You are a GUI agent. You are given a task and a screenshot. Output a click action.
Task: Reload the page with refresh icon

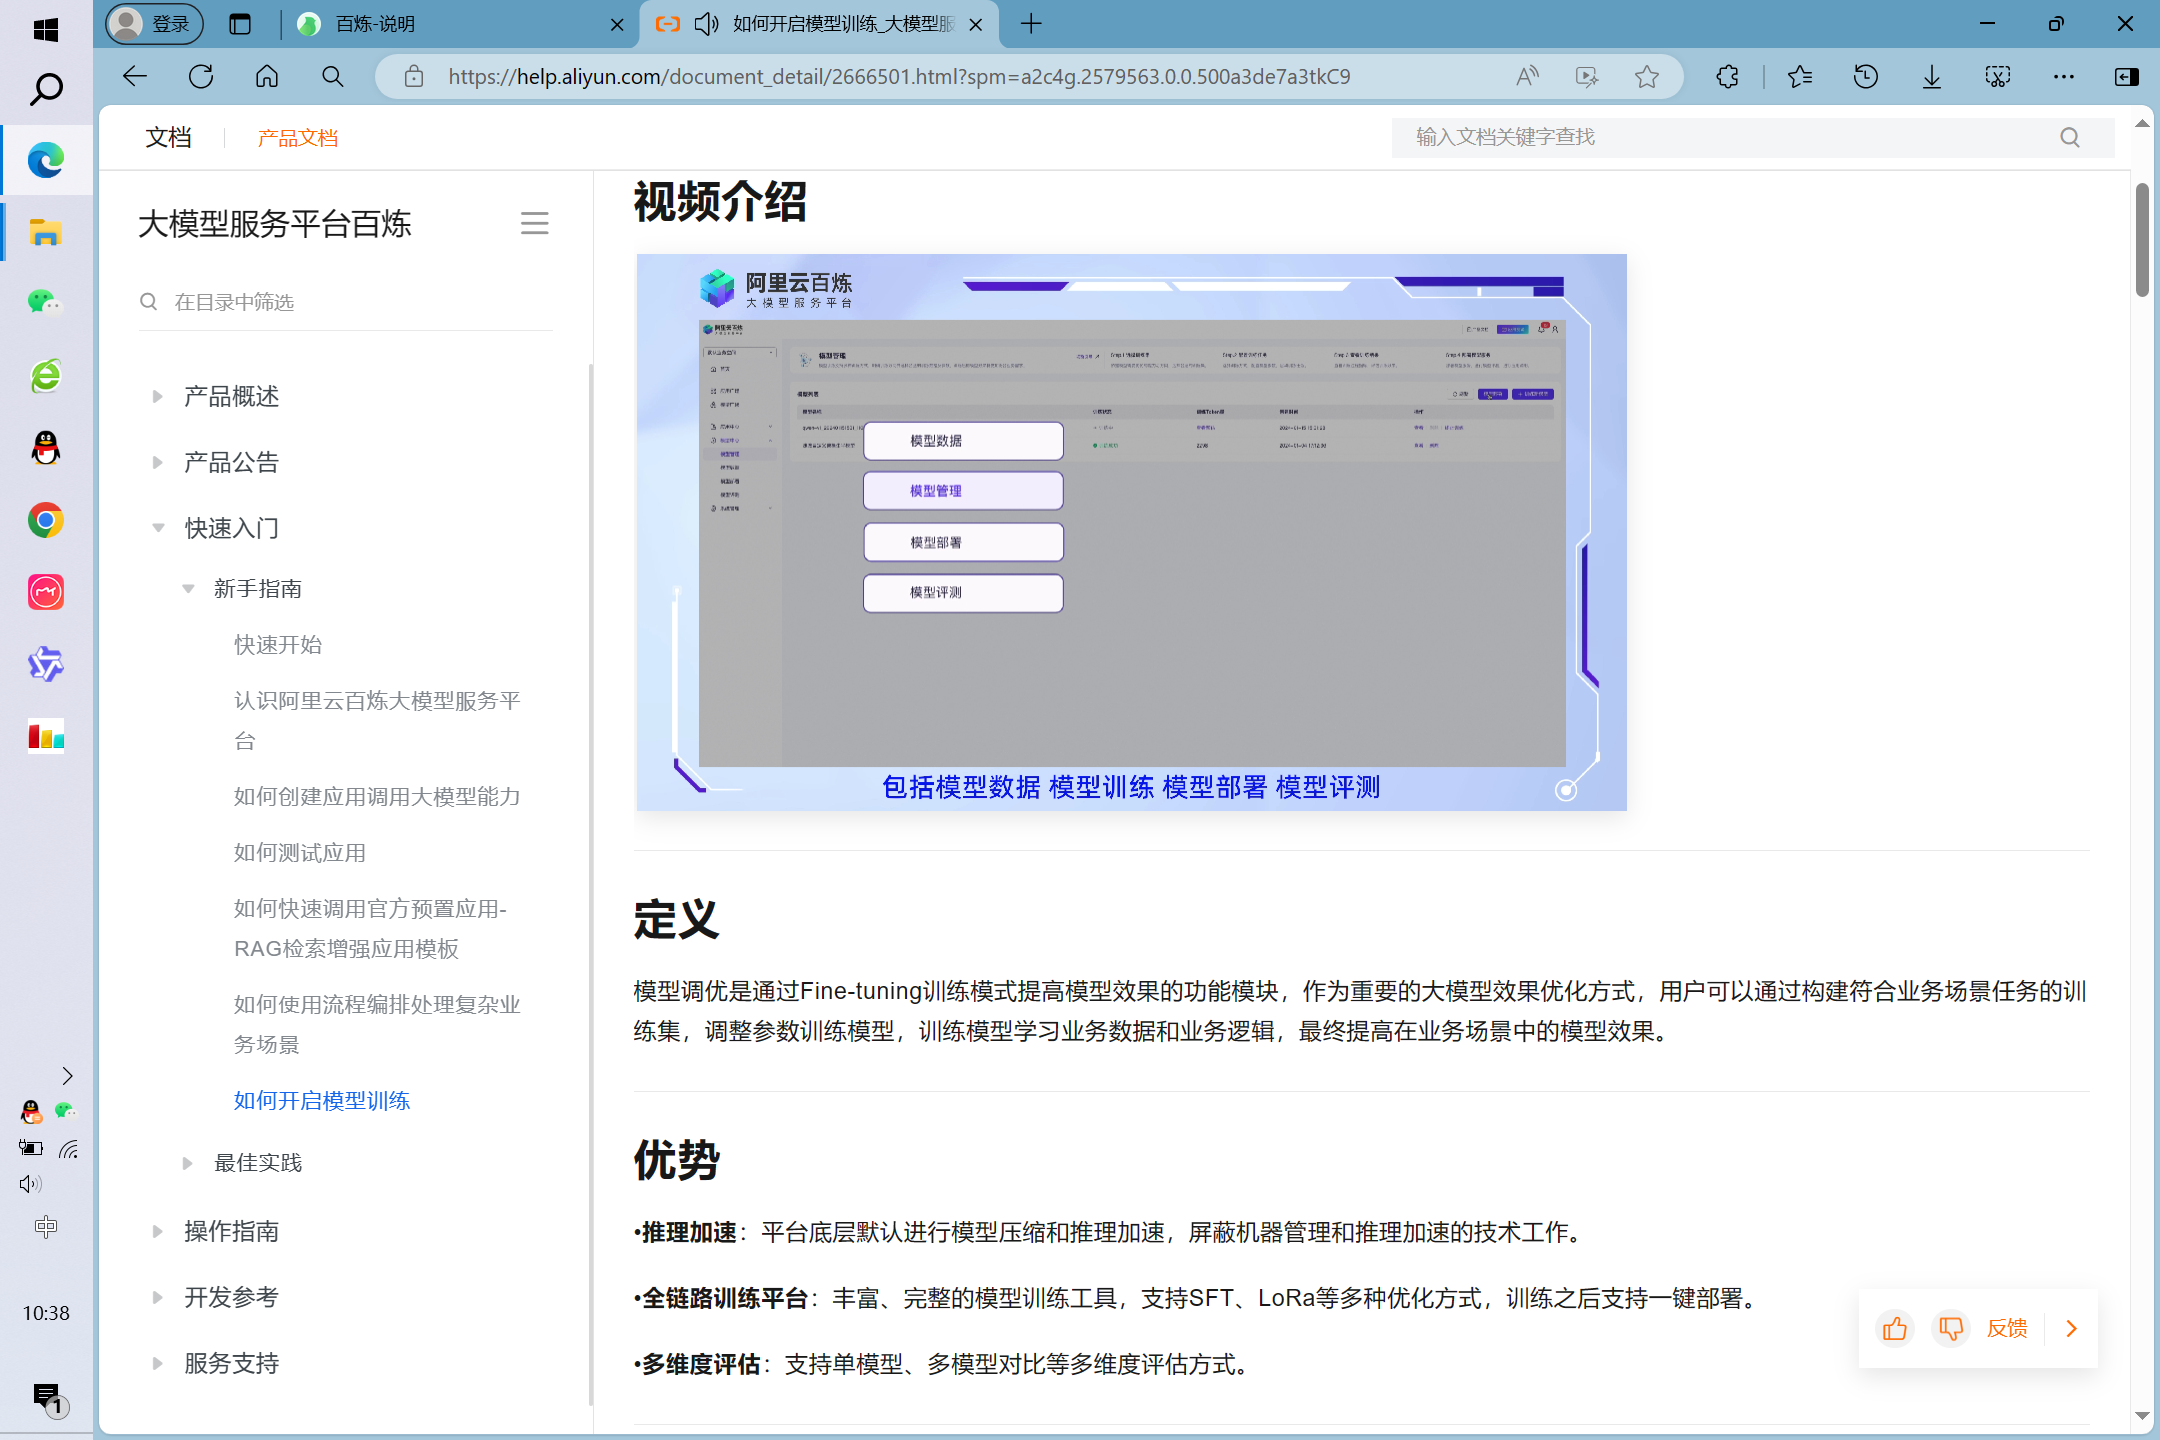coord(201,77)
